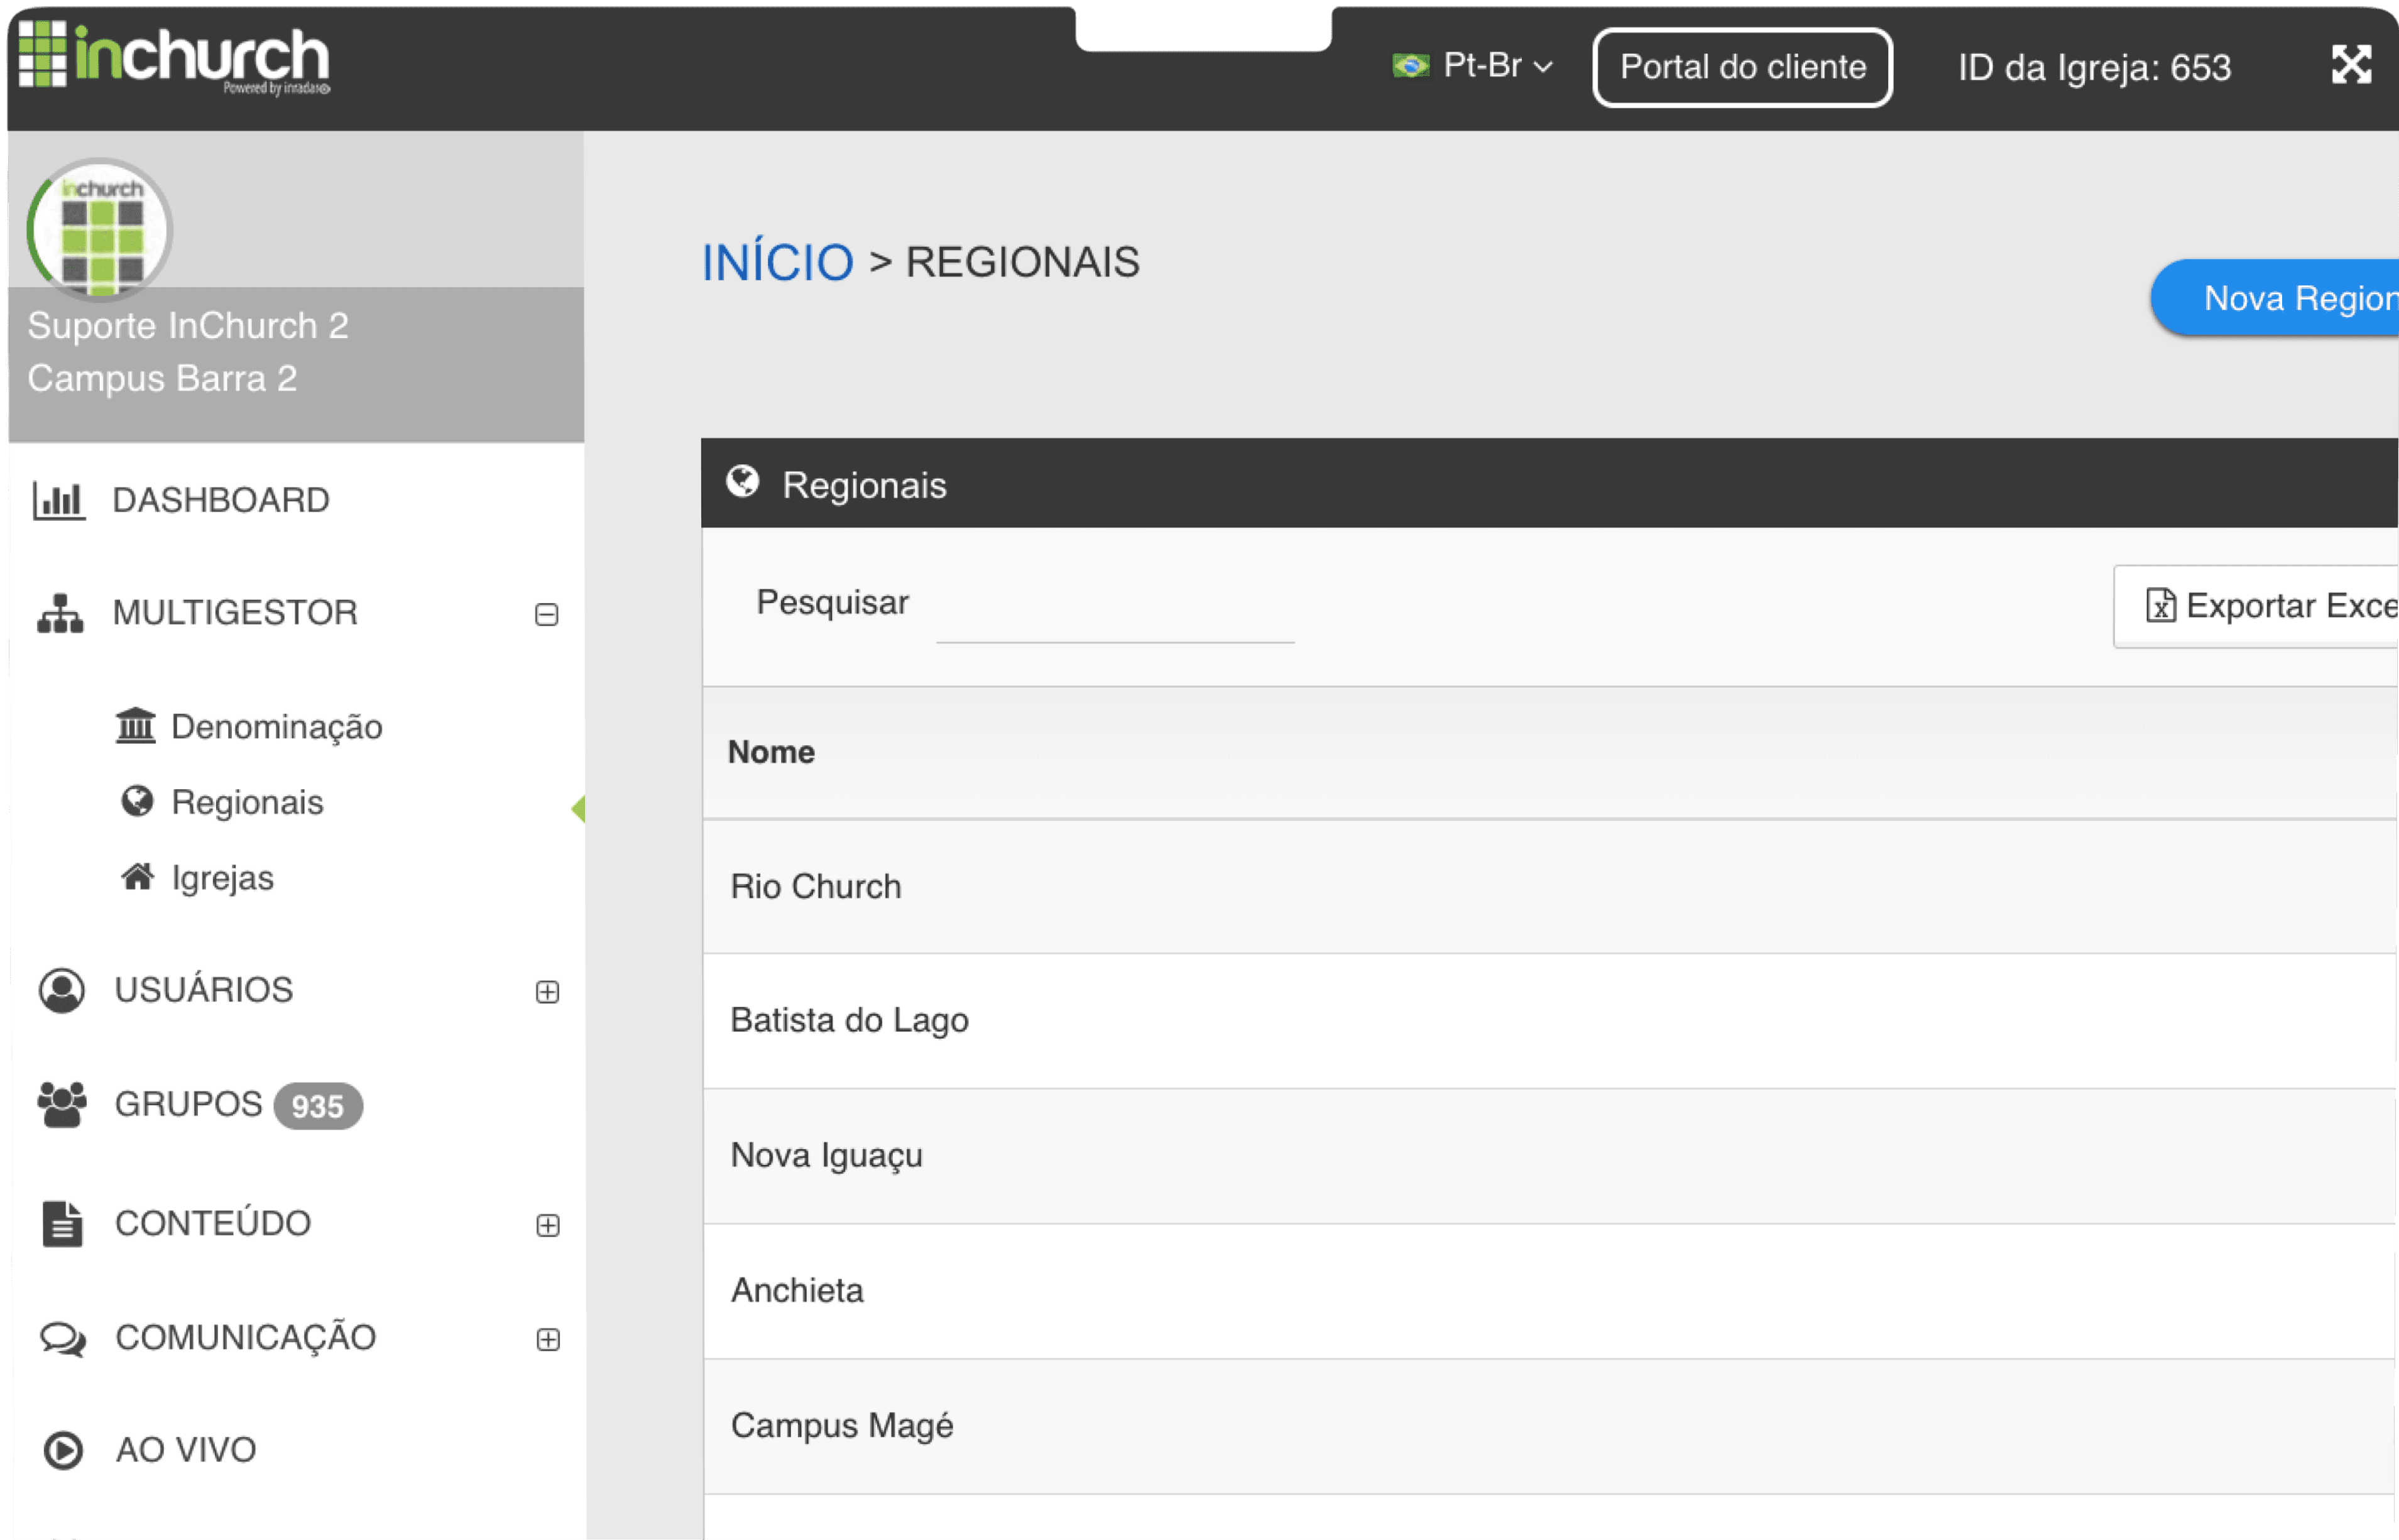Go to INÍCIO via the breadcrumb link
The height and width of the screenshot is (1540, 2399).
(x=777, y=262)
